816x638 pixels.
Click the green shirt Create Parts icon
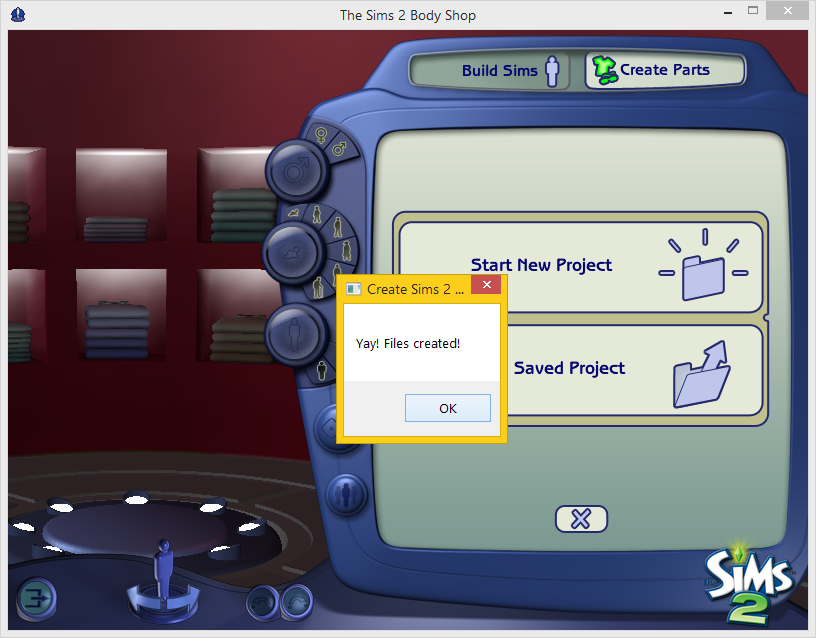tap(605, 70)
